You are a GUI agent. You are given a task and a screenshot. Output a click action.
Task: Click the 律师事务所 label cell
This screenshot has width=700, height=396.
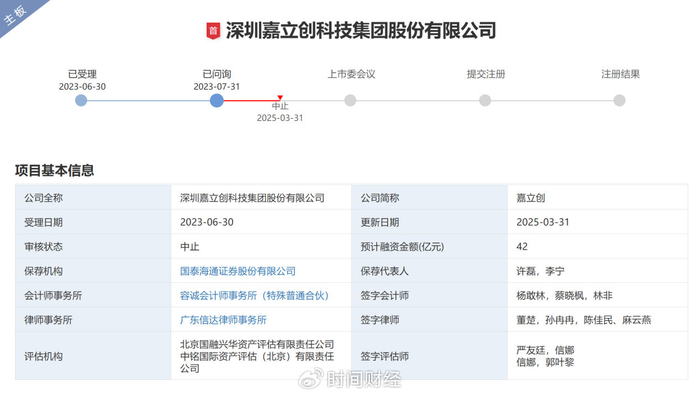point(93,320)
